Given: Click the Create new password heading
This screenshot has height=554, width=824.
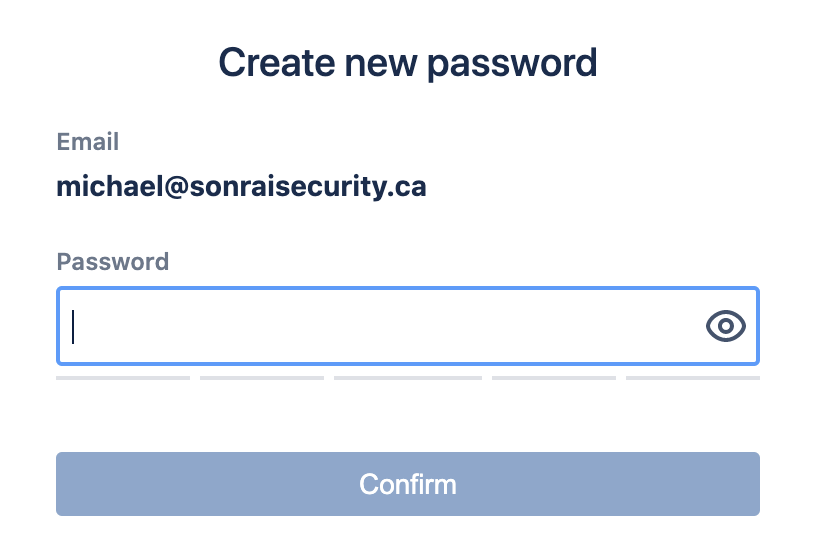Looking at the screenshot, I should coord(408,63).
